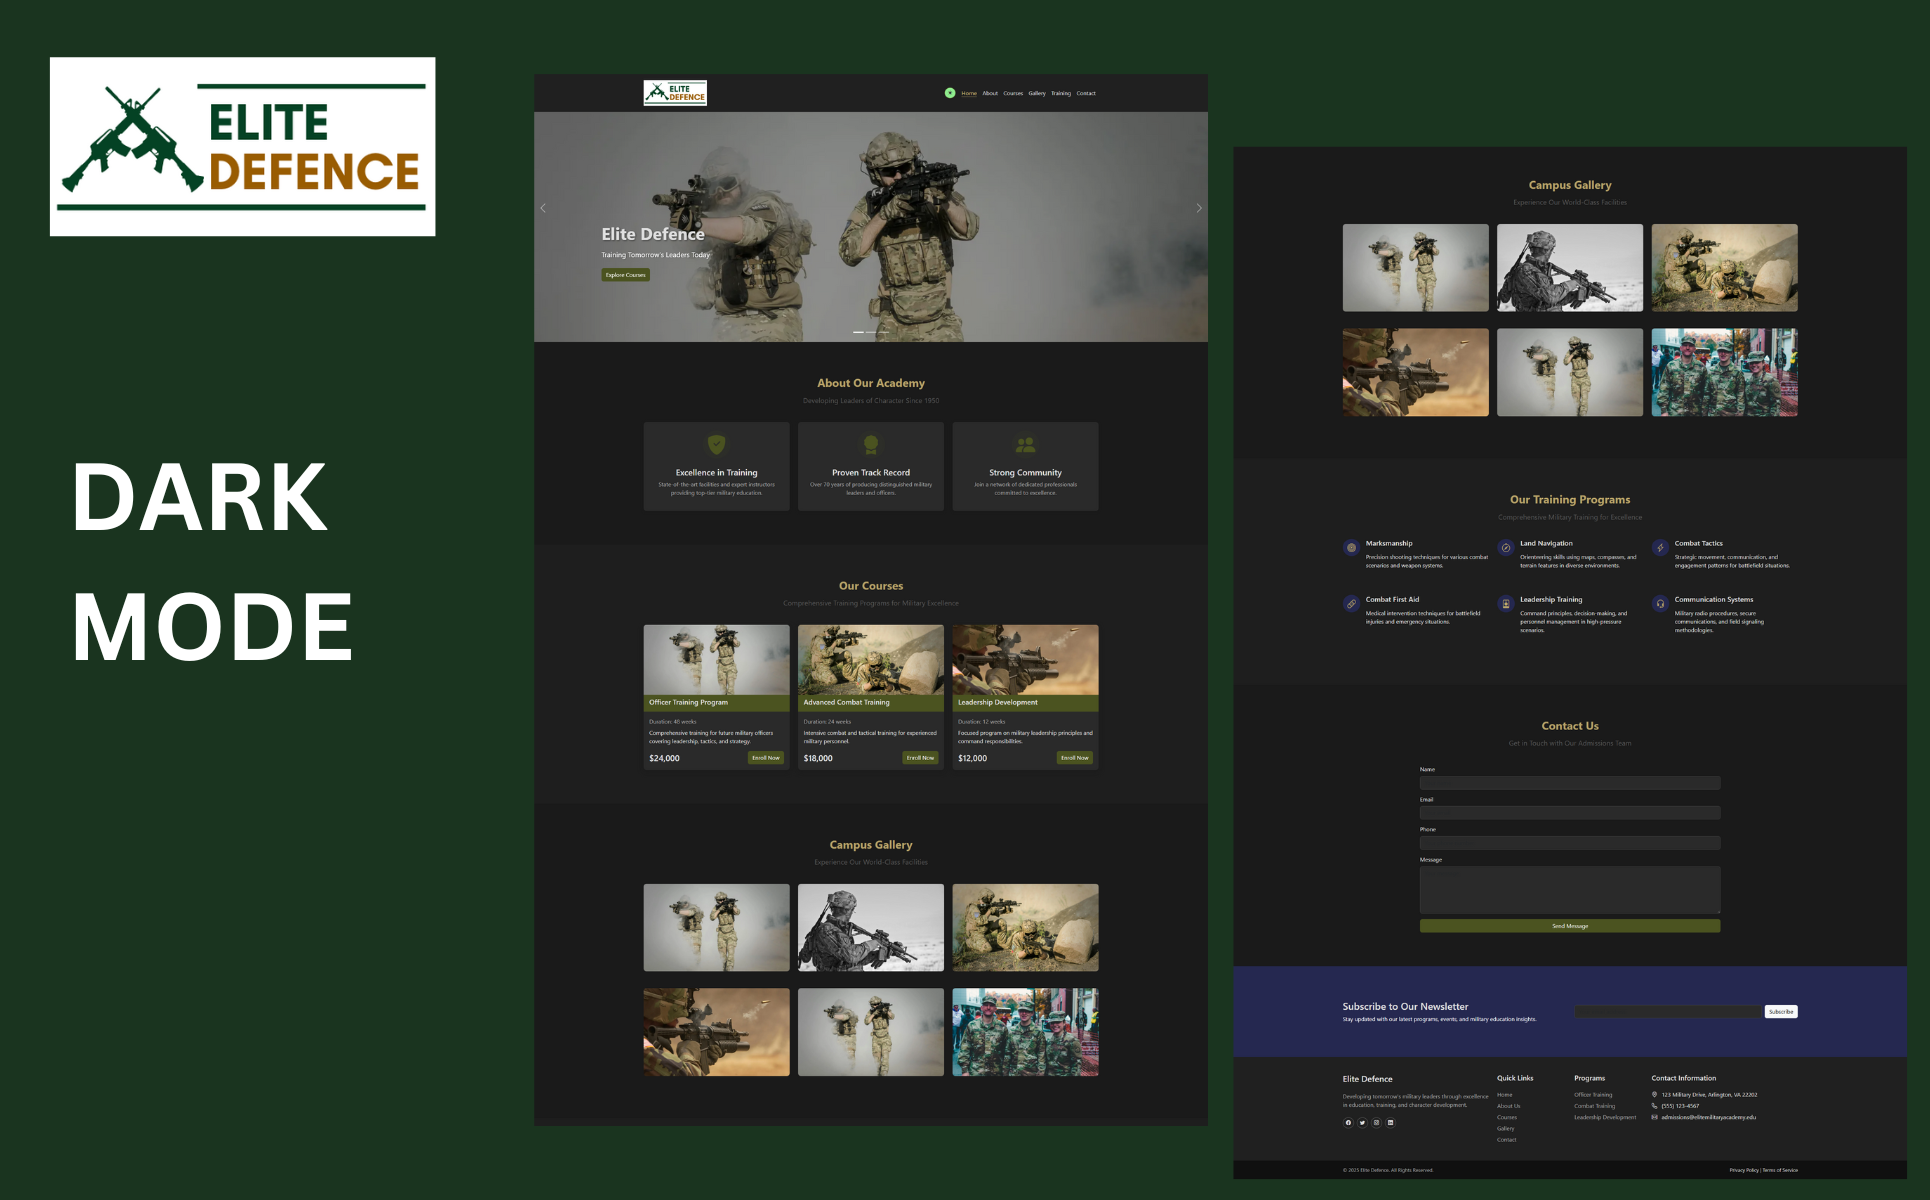Viewport: 1930px width, 1200px height.
Task: Click the Communication Systems headset icon
Action: click(1660, 604)
